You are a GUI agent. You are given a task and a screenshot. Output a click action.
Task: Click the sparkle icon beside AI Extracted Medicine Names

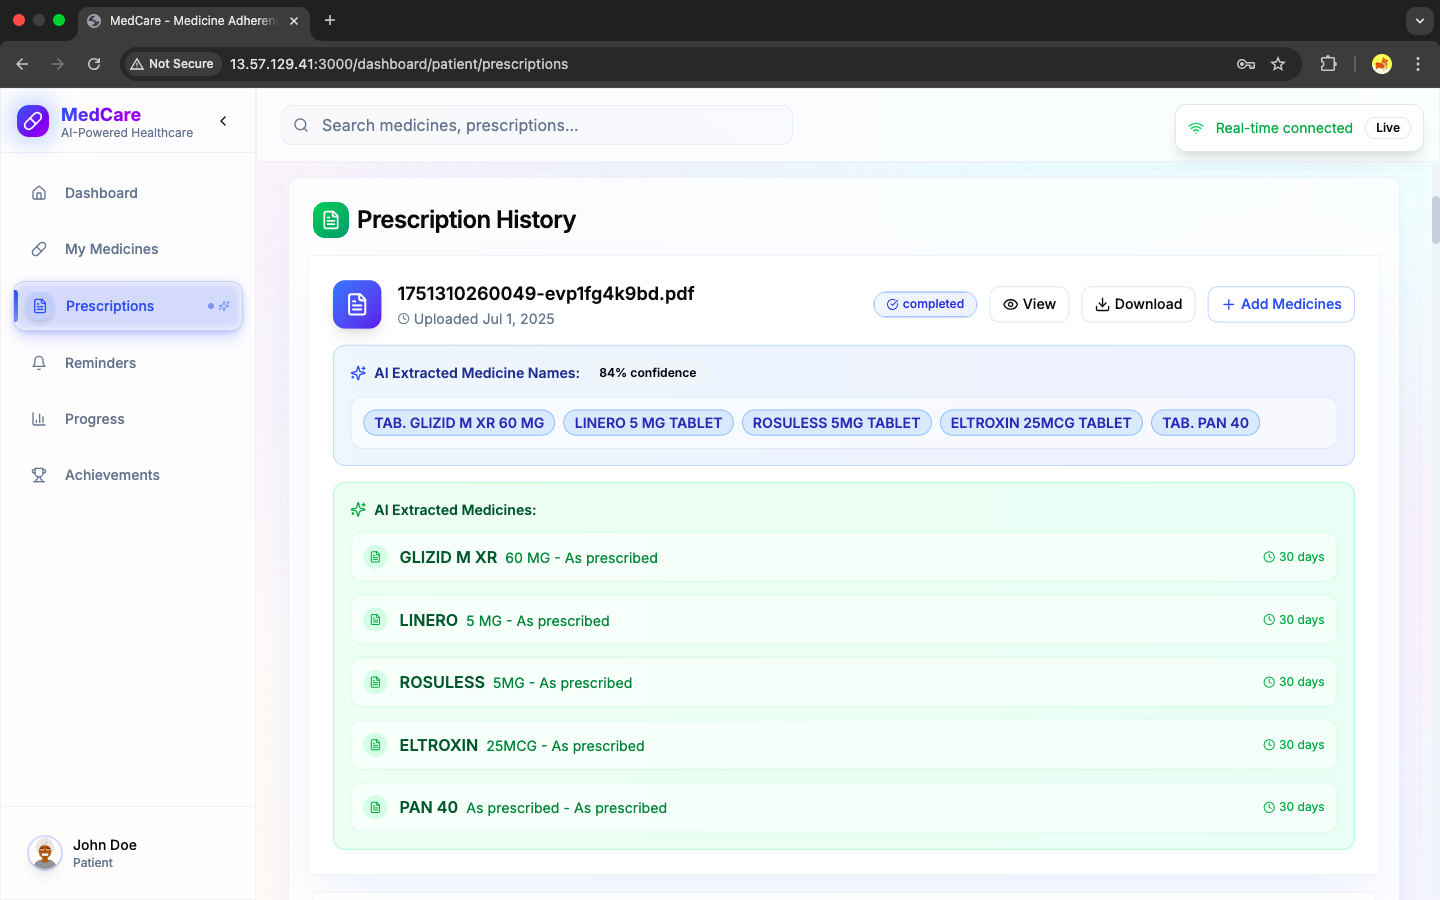point(358,373)
